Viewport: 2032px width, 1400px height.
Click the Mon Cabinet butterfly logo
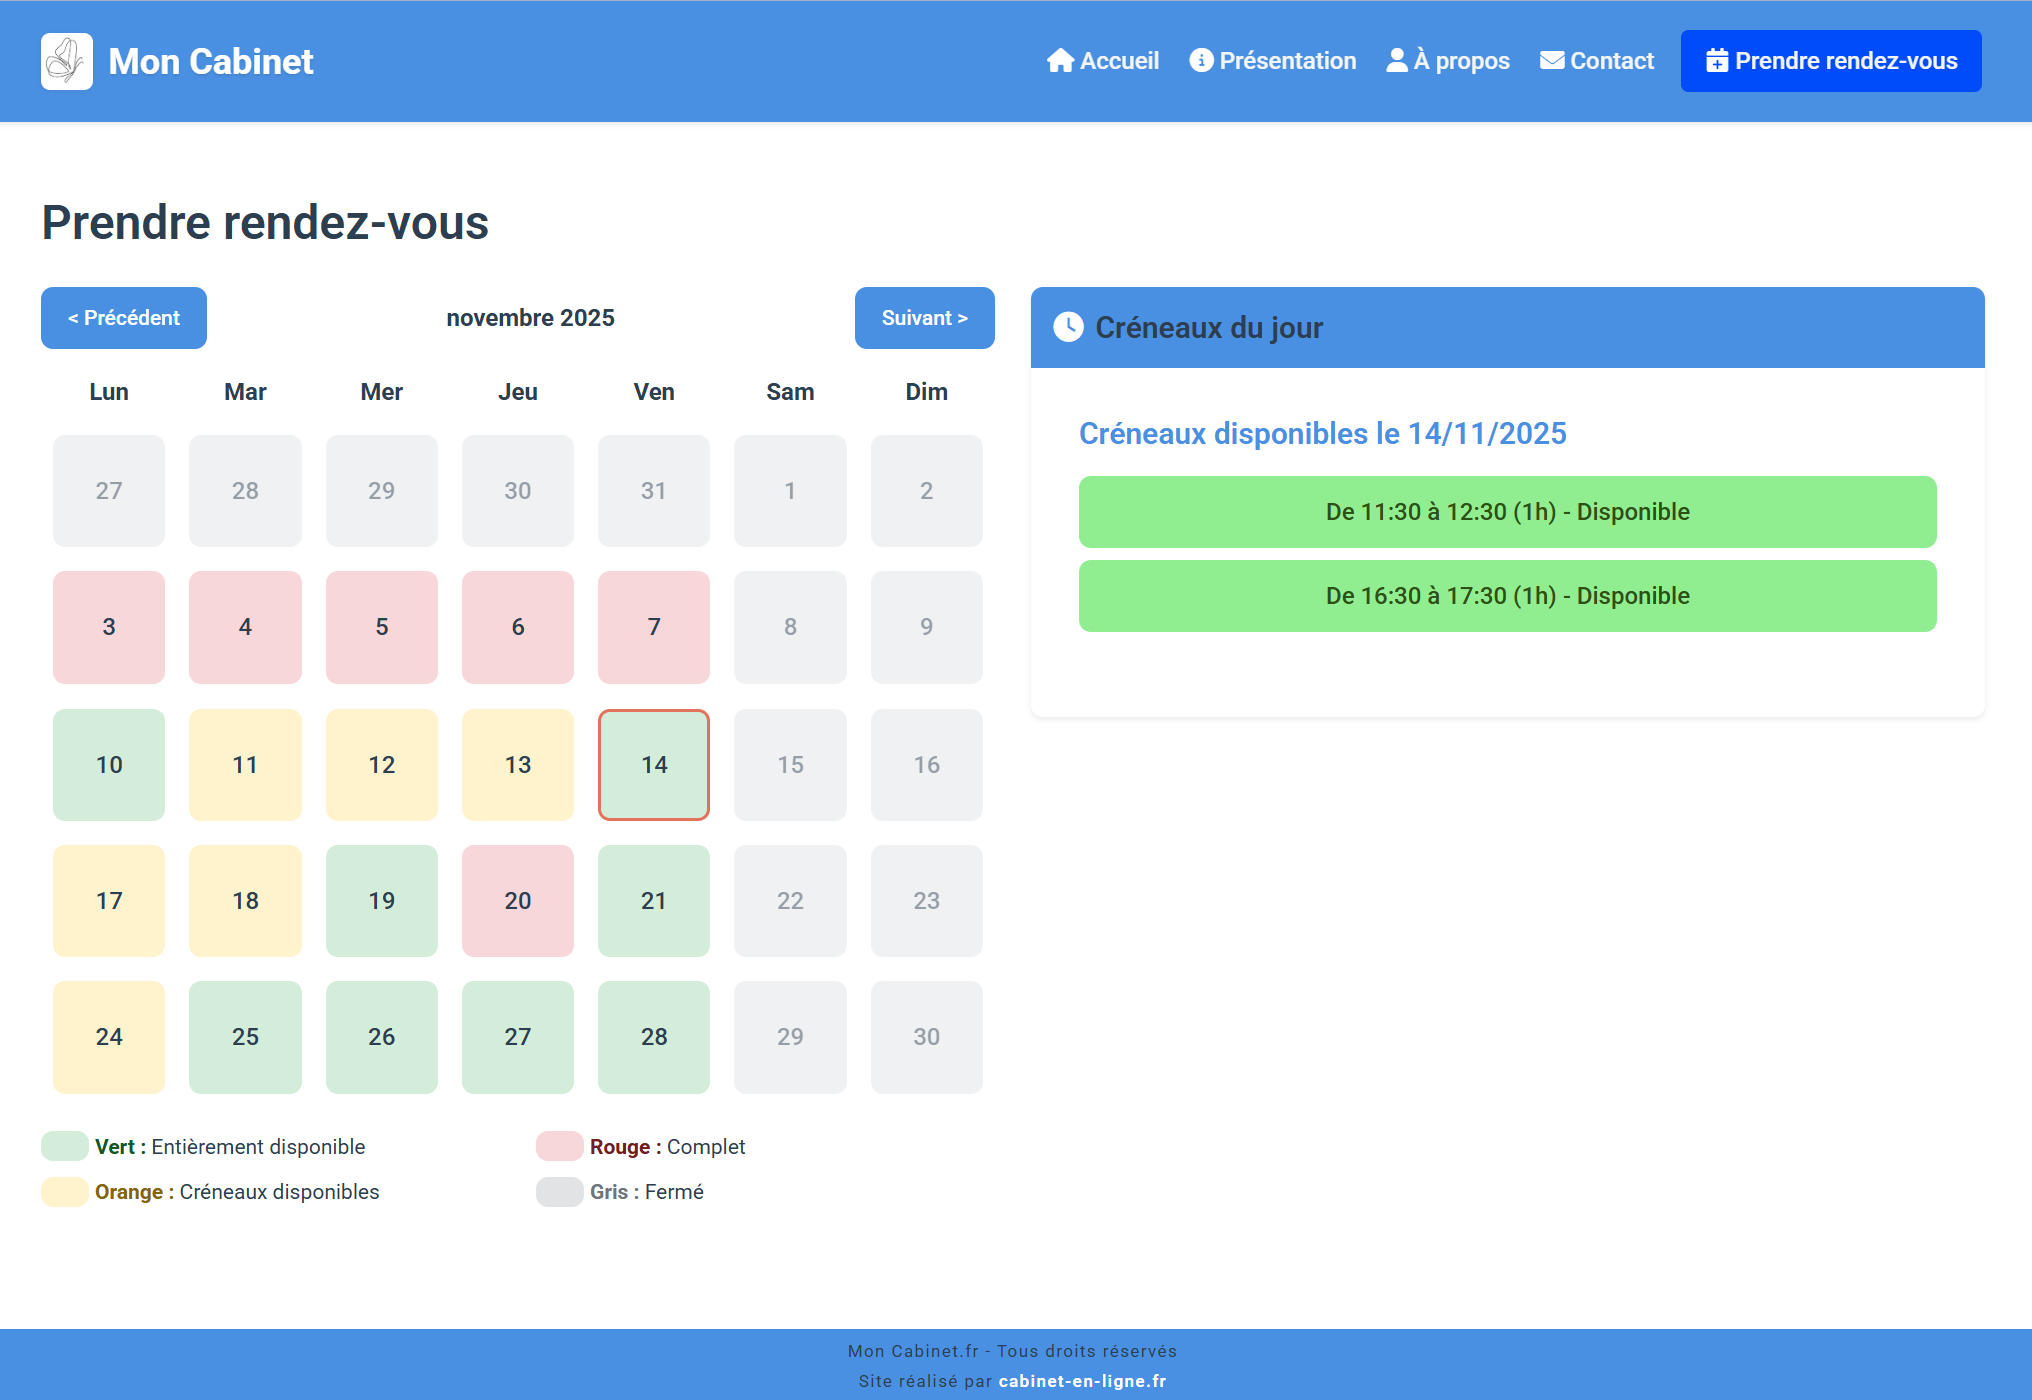click(x=66, y=61)
